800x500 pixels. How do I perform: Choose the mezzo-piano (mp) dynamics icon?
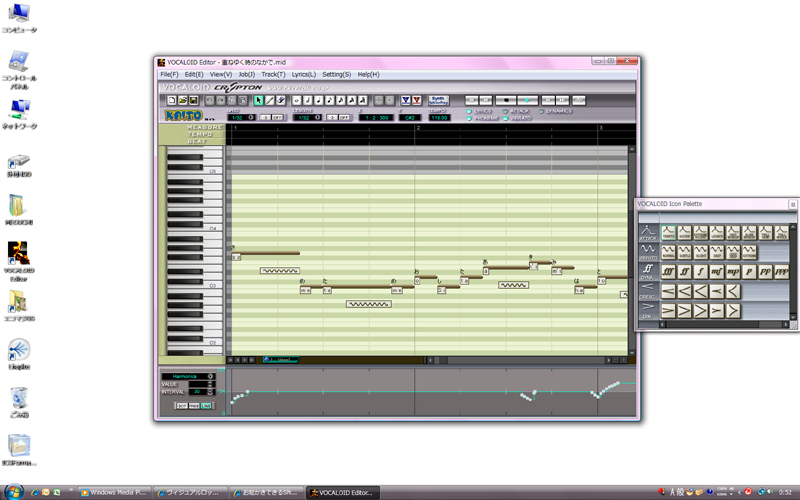pos(732,270)
